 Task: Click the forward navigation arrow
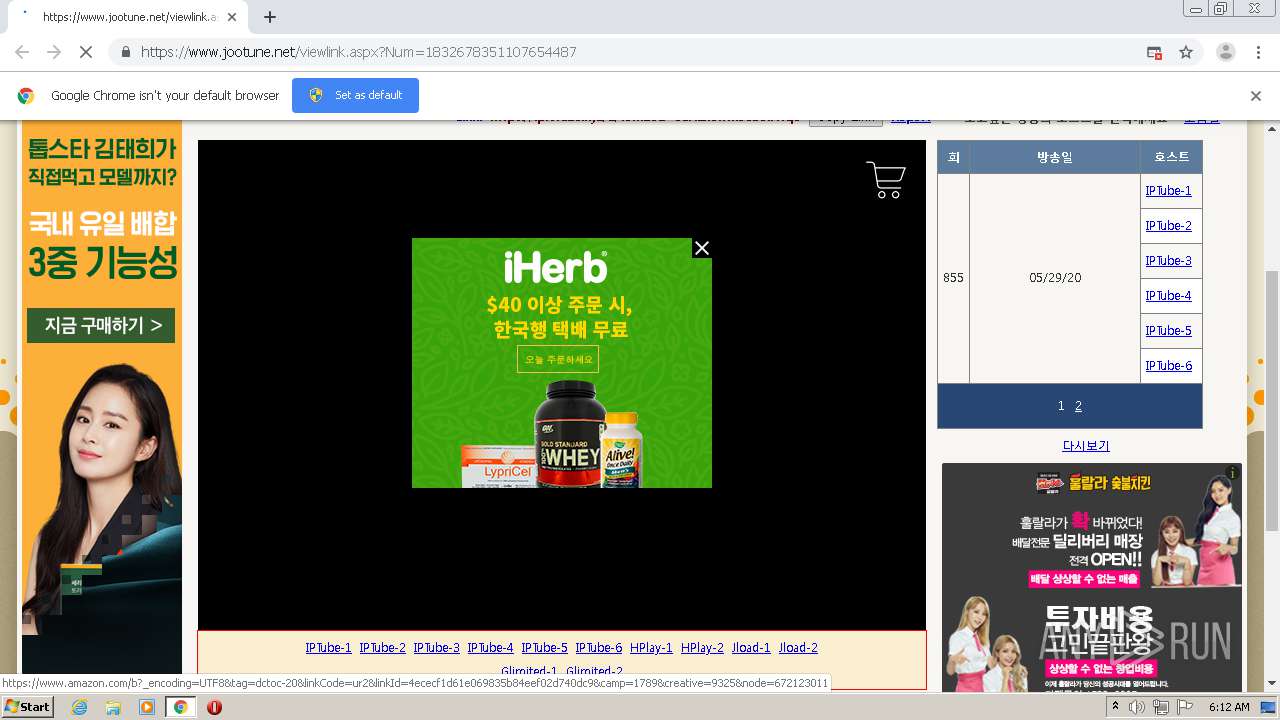coord(54,52)
